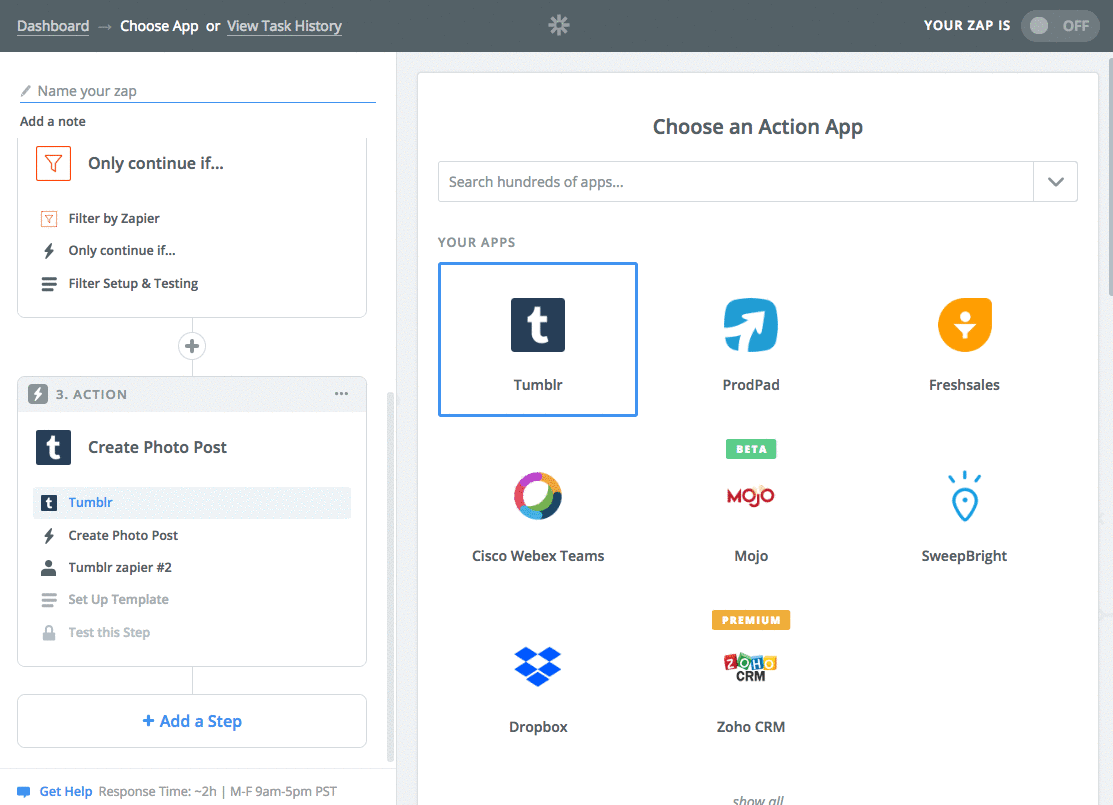This screenshot has width=1113, height=805.
Task: Select the SweepBright app icon
Action: pos(965,495)
